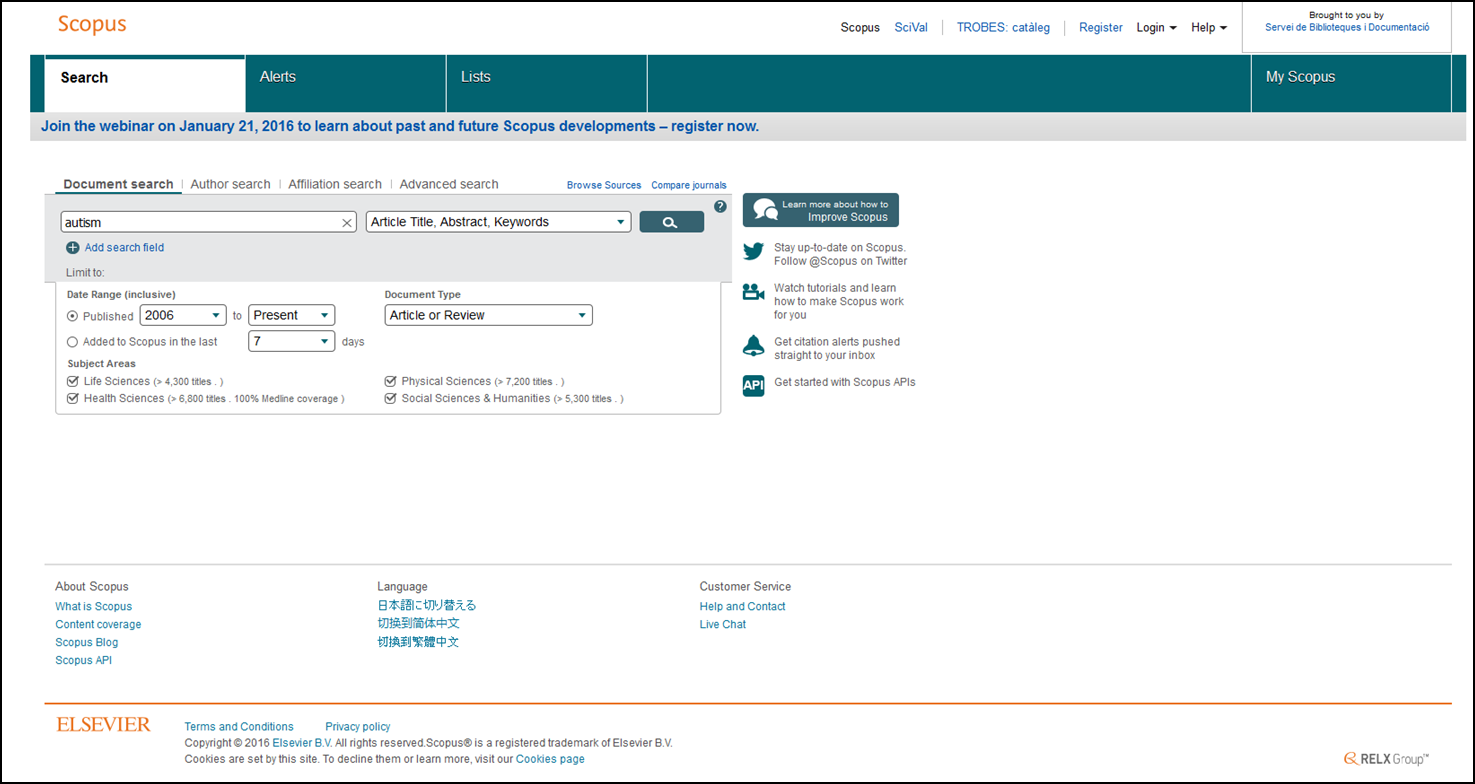Click the Scopus API footer link

pyautogui.click(x=84, y=661)
